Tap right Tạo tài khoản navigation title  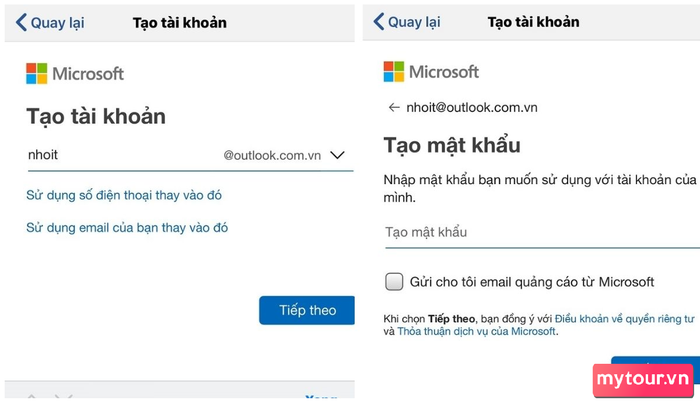[533, 21]
